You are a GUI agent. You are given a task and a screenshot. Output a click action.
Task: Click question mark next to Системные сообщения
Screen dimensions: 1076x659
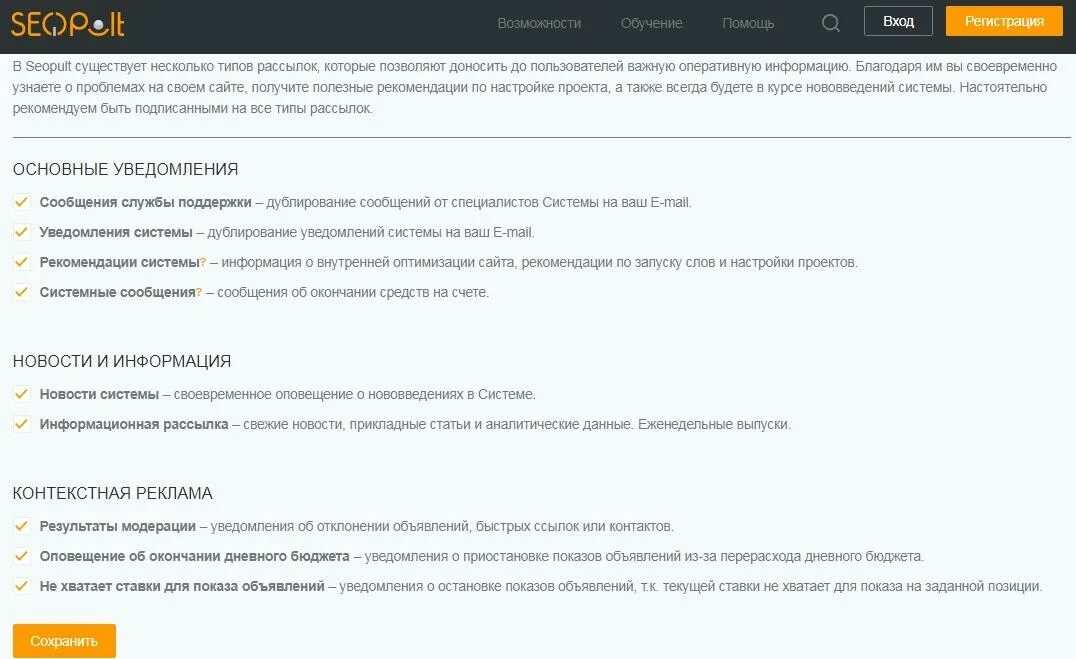pyautogui.click(x=199, y=292)
